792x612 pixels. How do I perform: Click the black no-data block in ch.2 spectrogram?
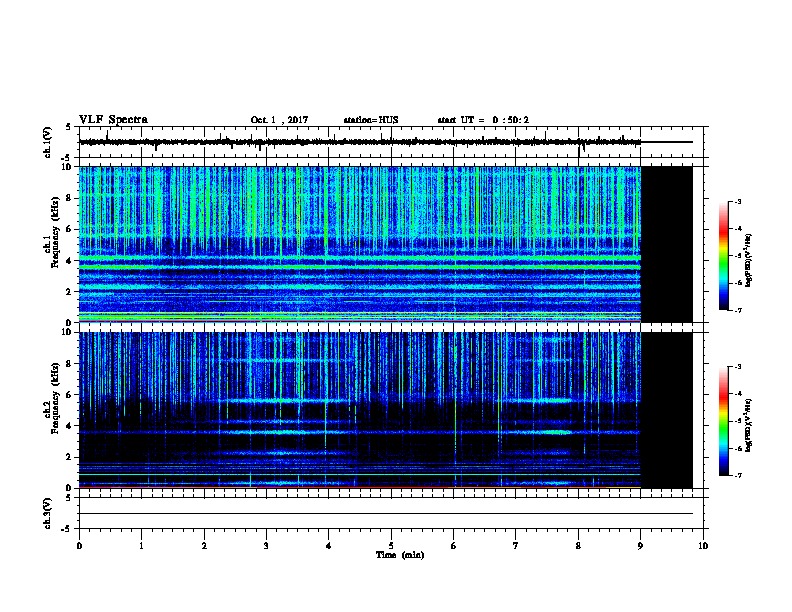coord(667,410)
